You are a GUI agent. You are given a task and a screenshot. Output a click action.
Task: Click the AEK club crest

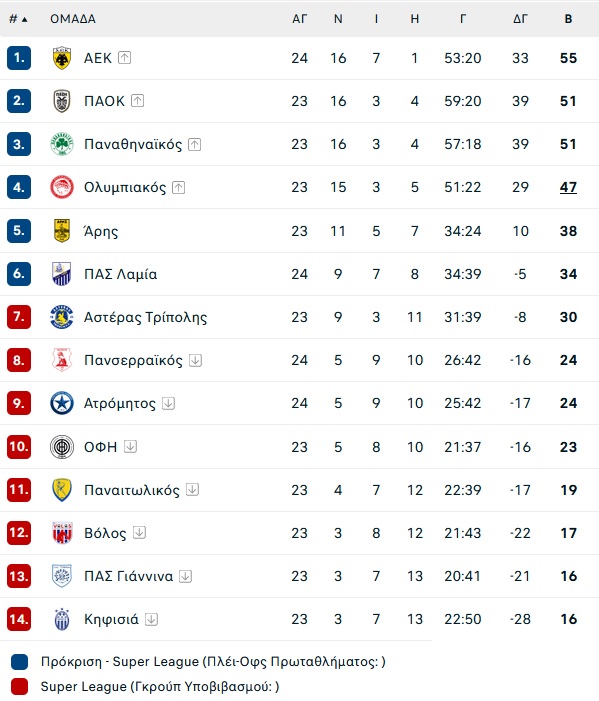coord(62,58)
